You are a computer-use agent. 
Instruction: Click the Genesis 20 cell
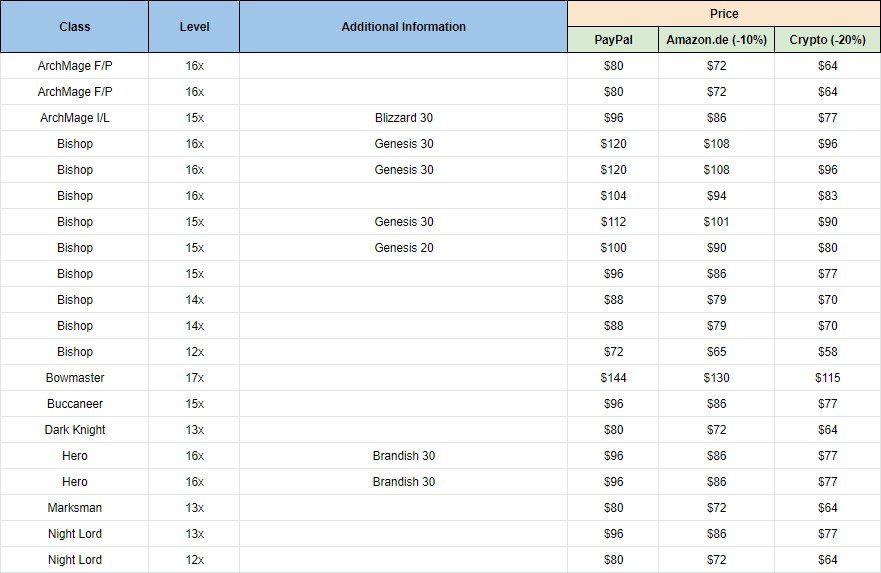(x=403, y=248)
